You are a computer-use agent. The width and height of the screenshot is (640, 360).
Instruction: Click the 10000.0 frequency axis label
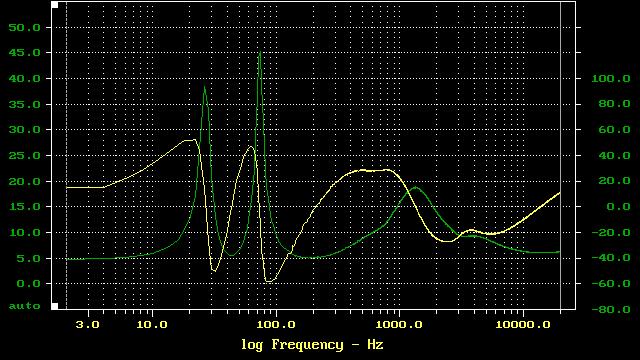point(523,325)
